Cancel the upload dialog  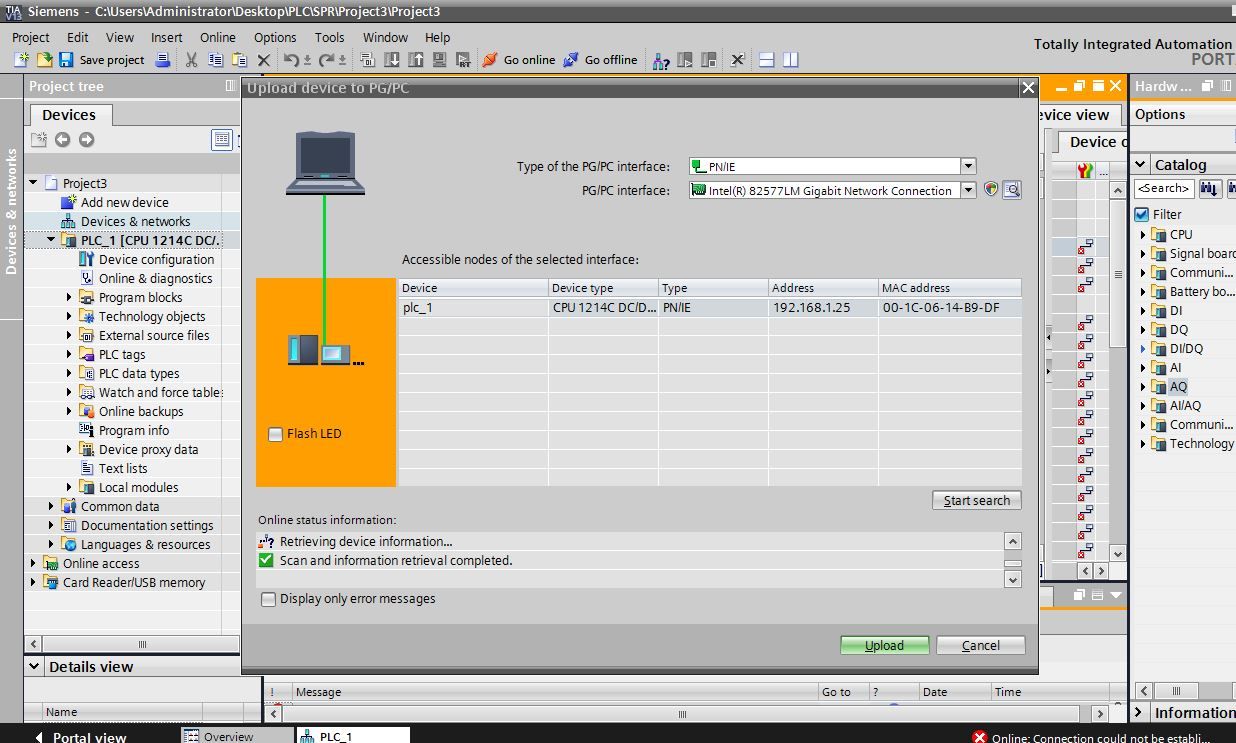coord(981,645)
